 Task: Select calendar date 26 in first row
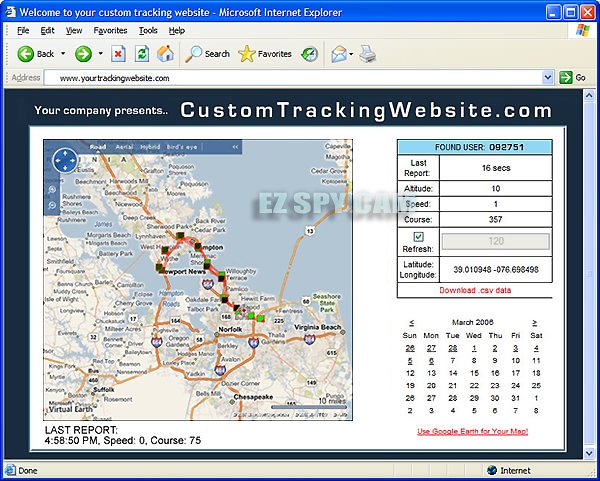click(410, 348)
